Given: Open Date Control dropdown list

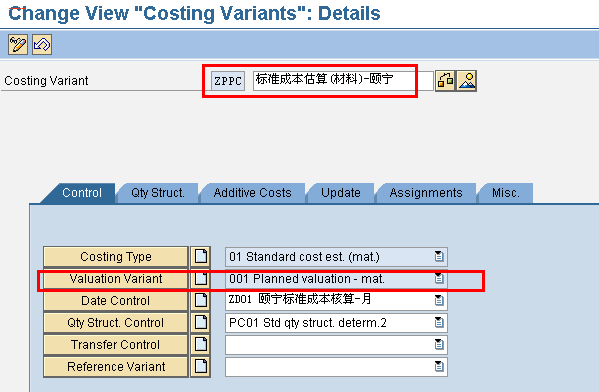Looking at the screenshot, I should (439, 301).
